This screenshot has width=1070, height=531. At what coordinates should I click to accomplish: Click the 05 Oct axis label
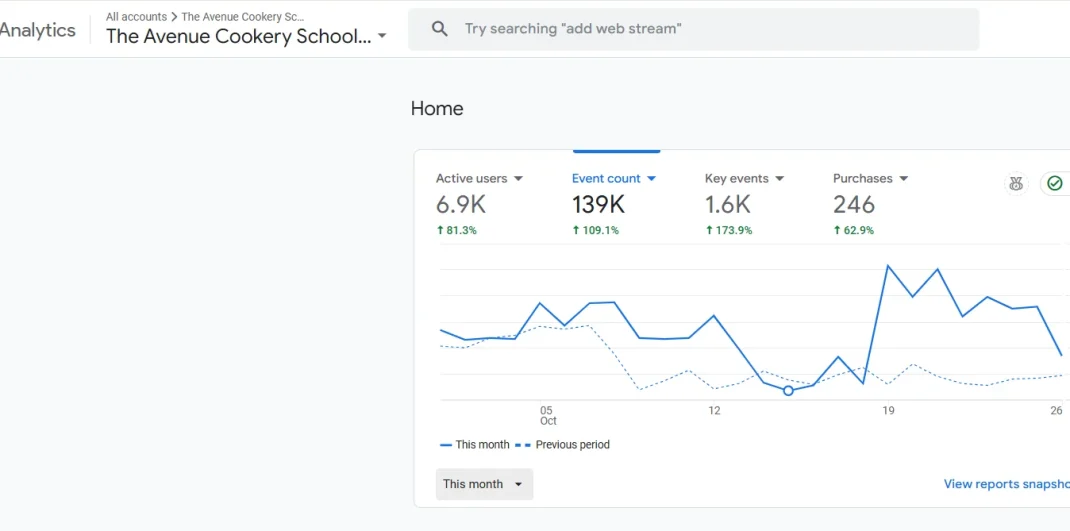tap(548, 416)
